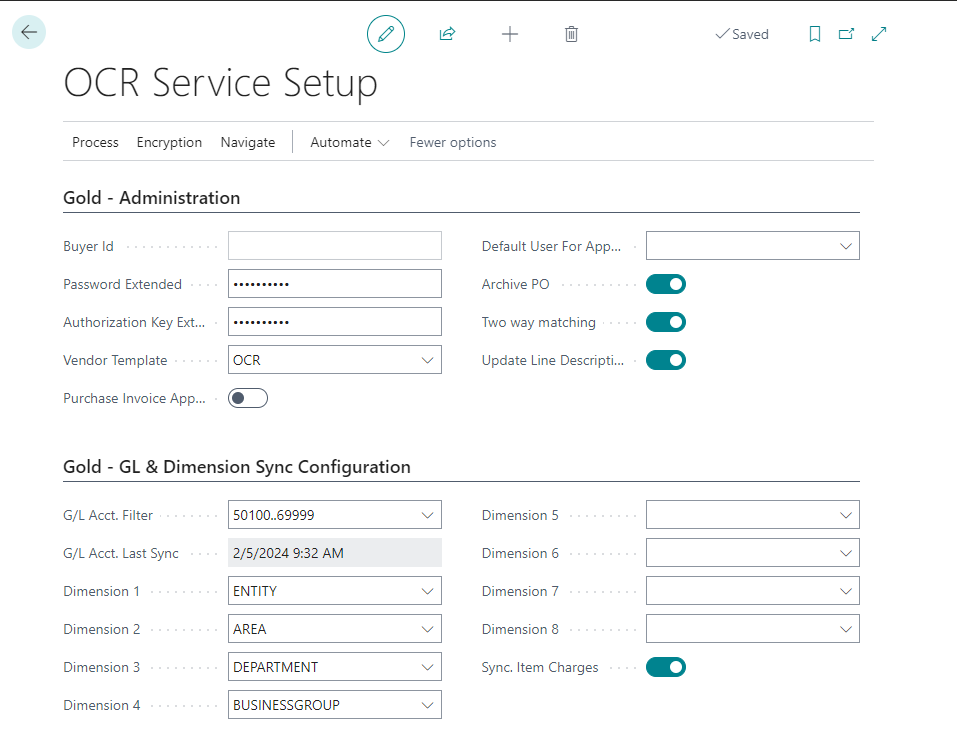The height and width of the screenshot is (751, 957).
Task: Expand the Automate menu
Action: (x=349, y=142)
